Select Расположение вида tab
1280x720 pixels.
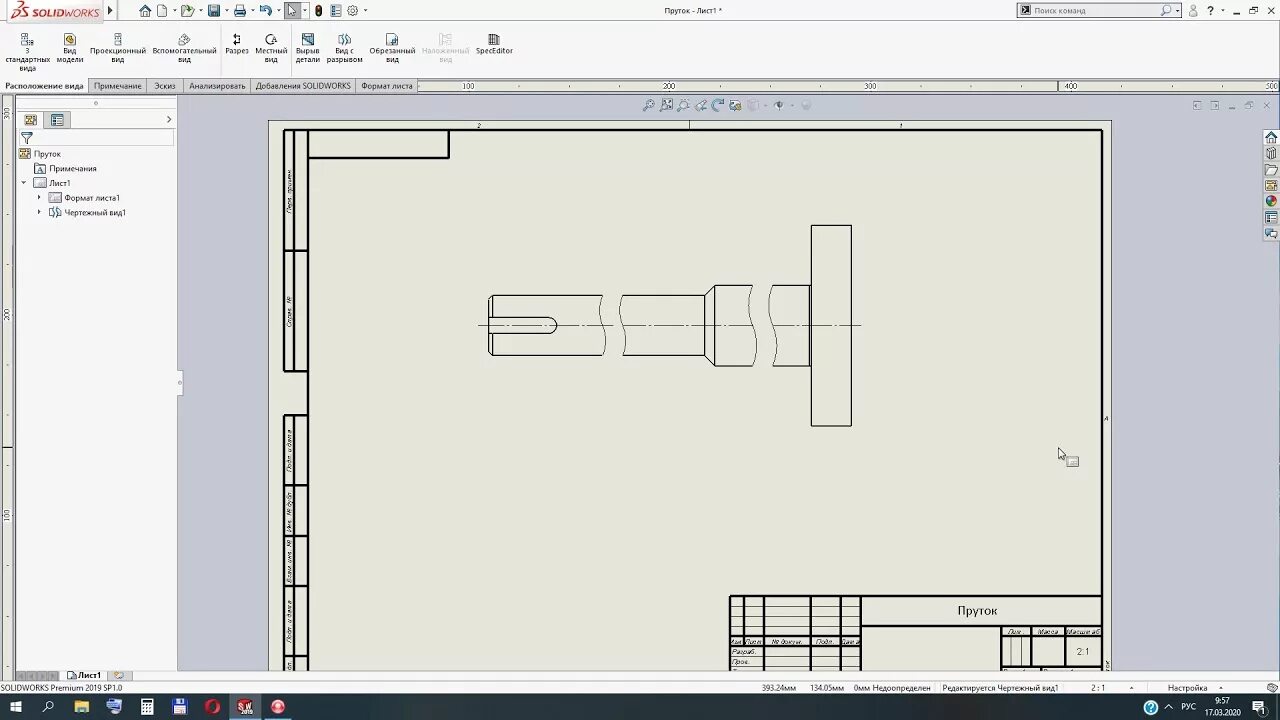(x=45, y=86)
